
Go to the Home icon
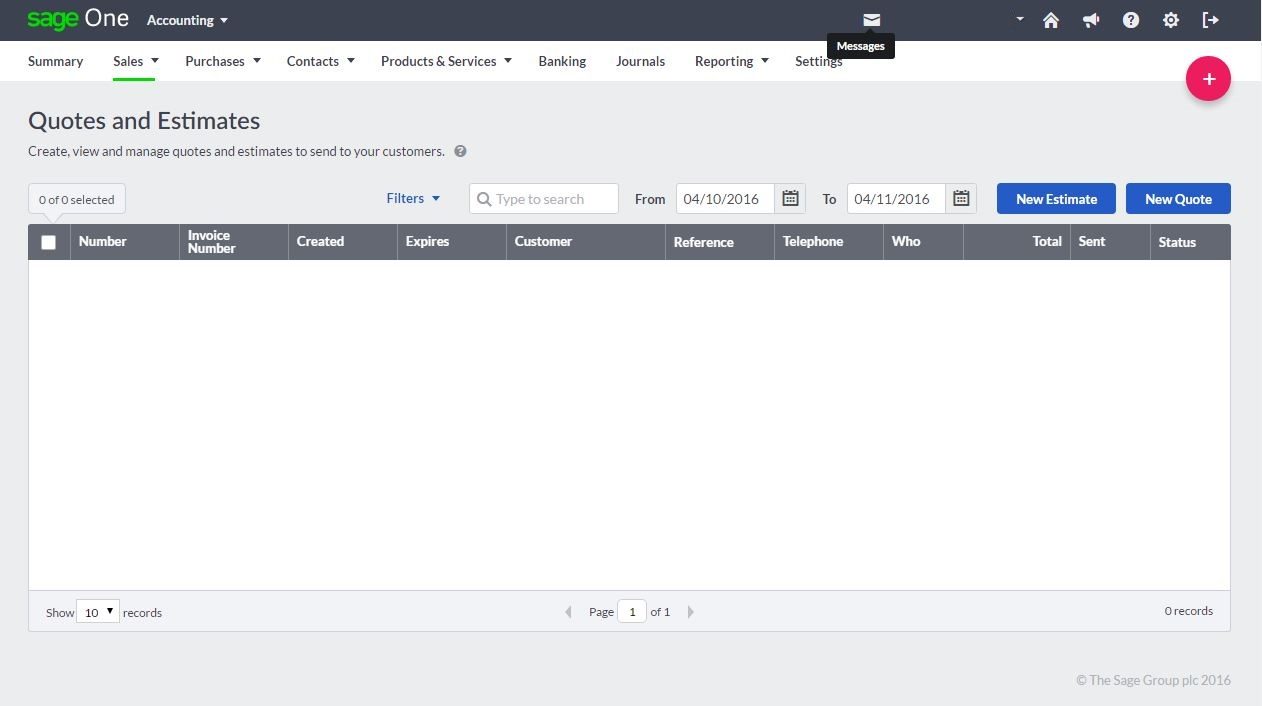(x=1050, y=20)
